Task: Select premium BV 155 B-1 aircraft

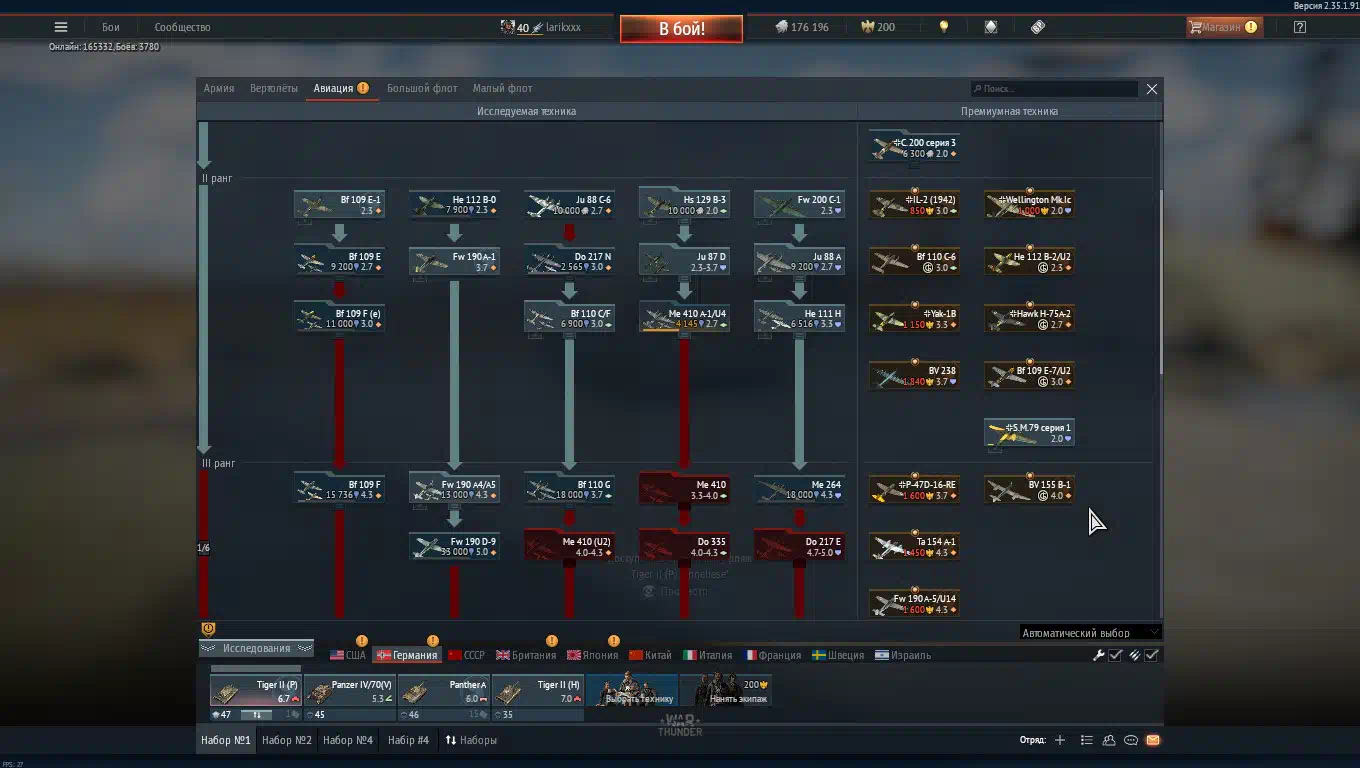Action: click(1029, 490)
